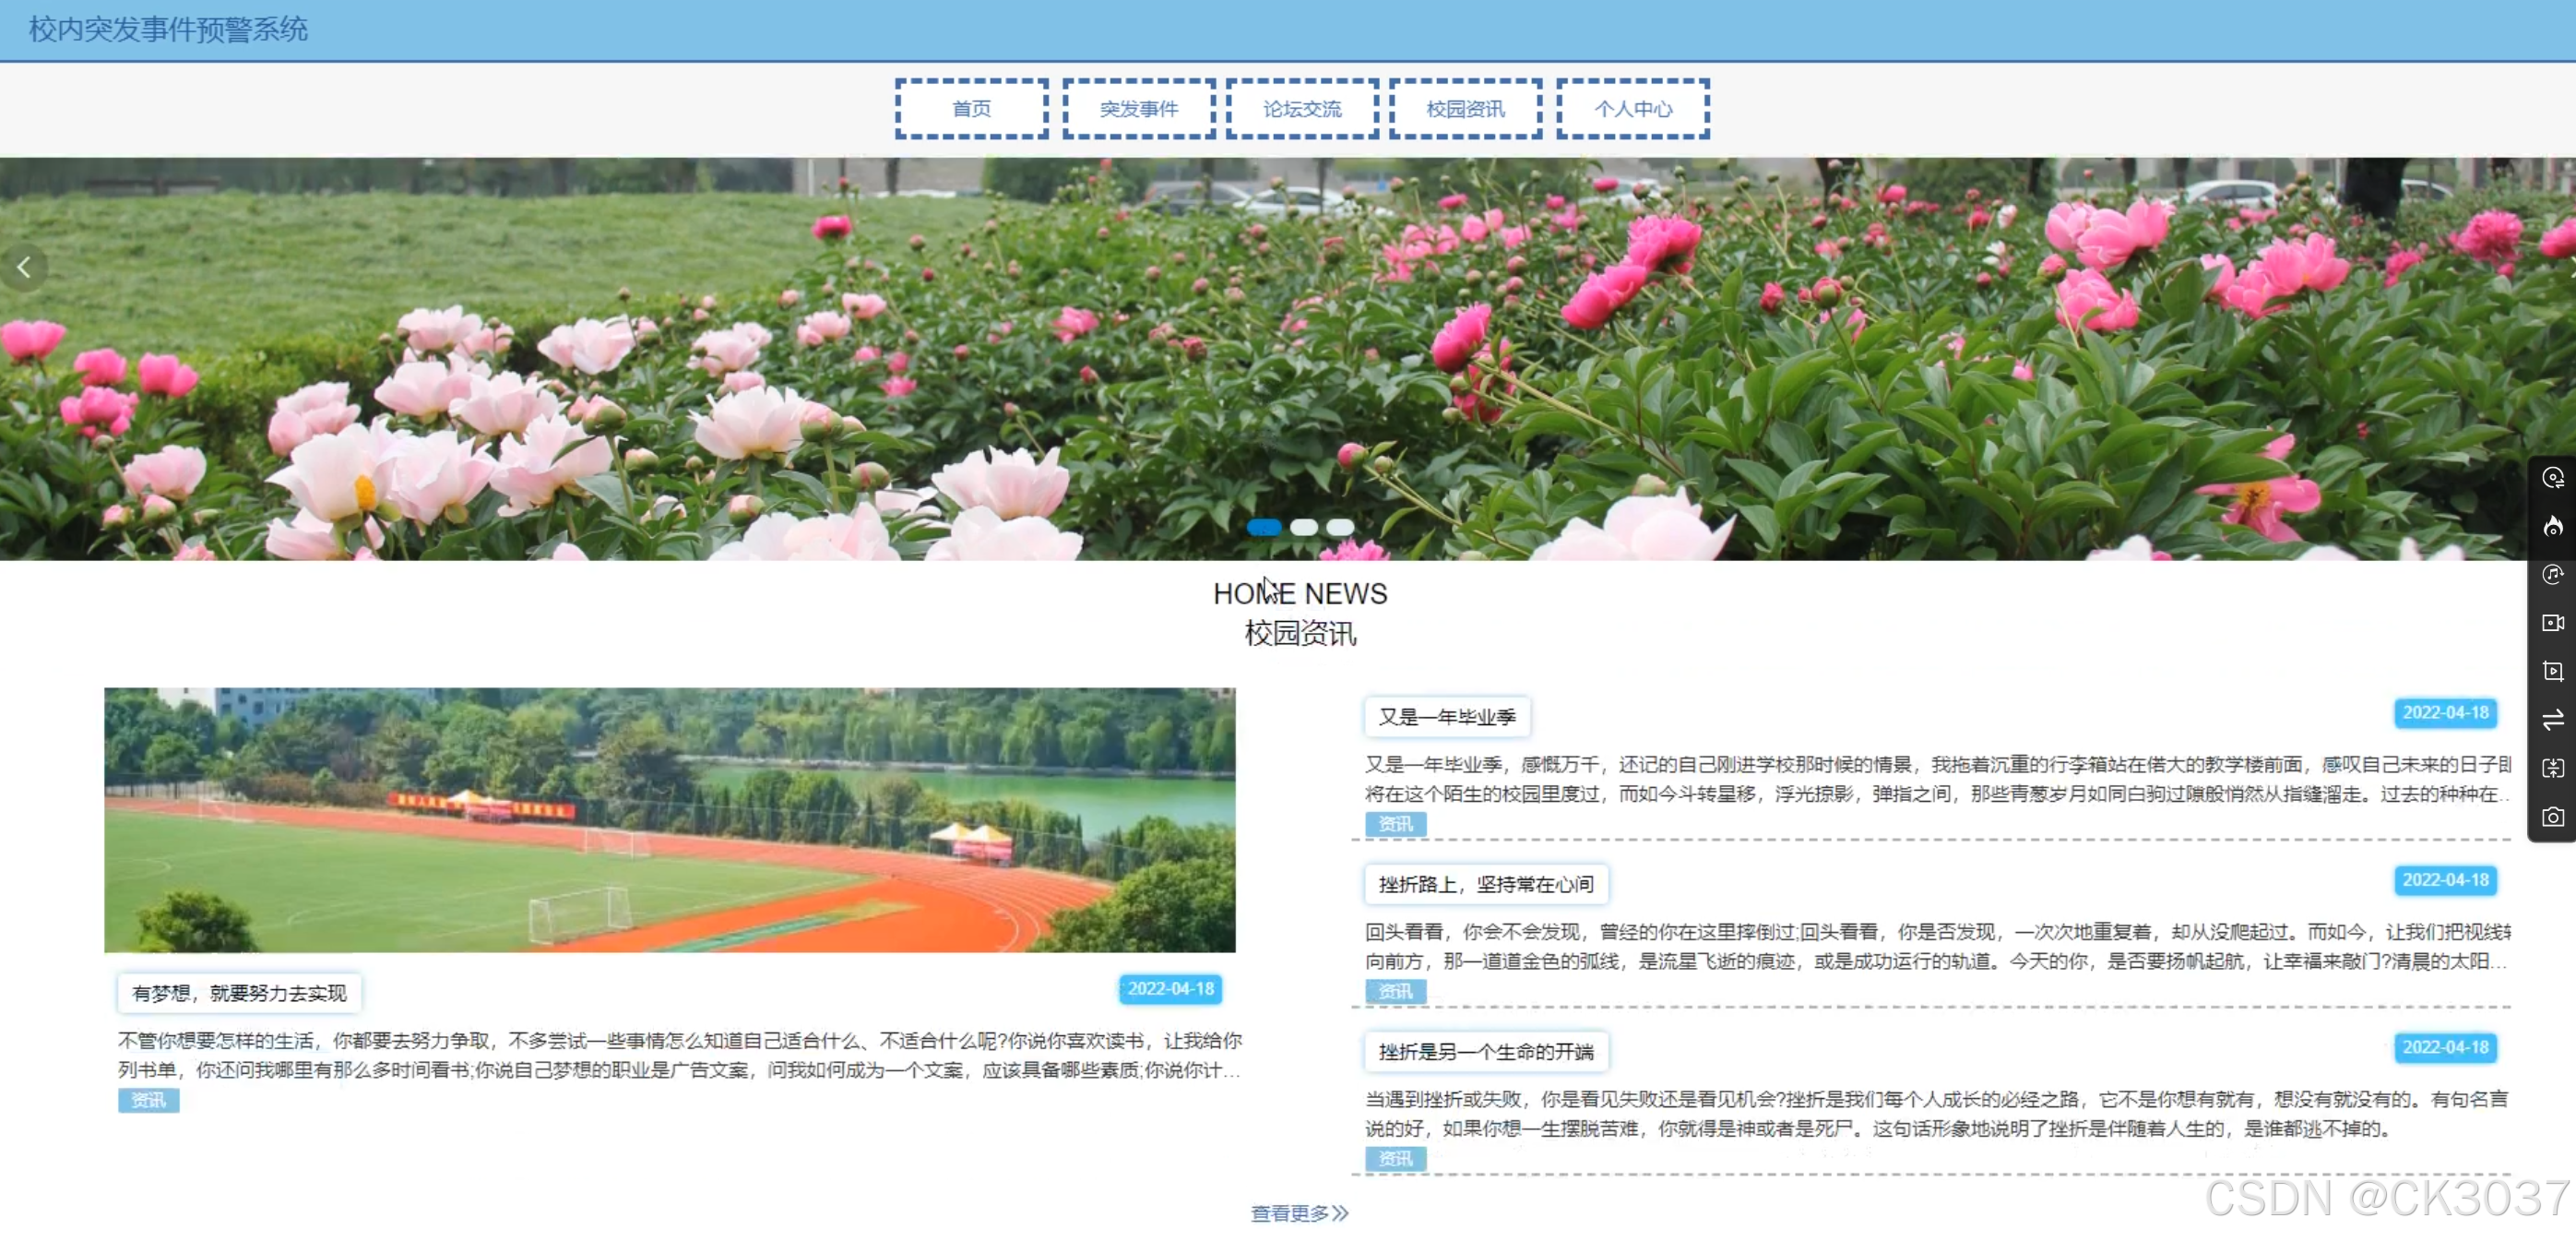This screenshot has height=1241, width=2576.
Task: Click the disc convert icon in side toolbar
Action: point(2552,478)
